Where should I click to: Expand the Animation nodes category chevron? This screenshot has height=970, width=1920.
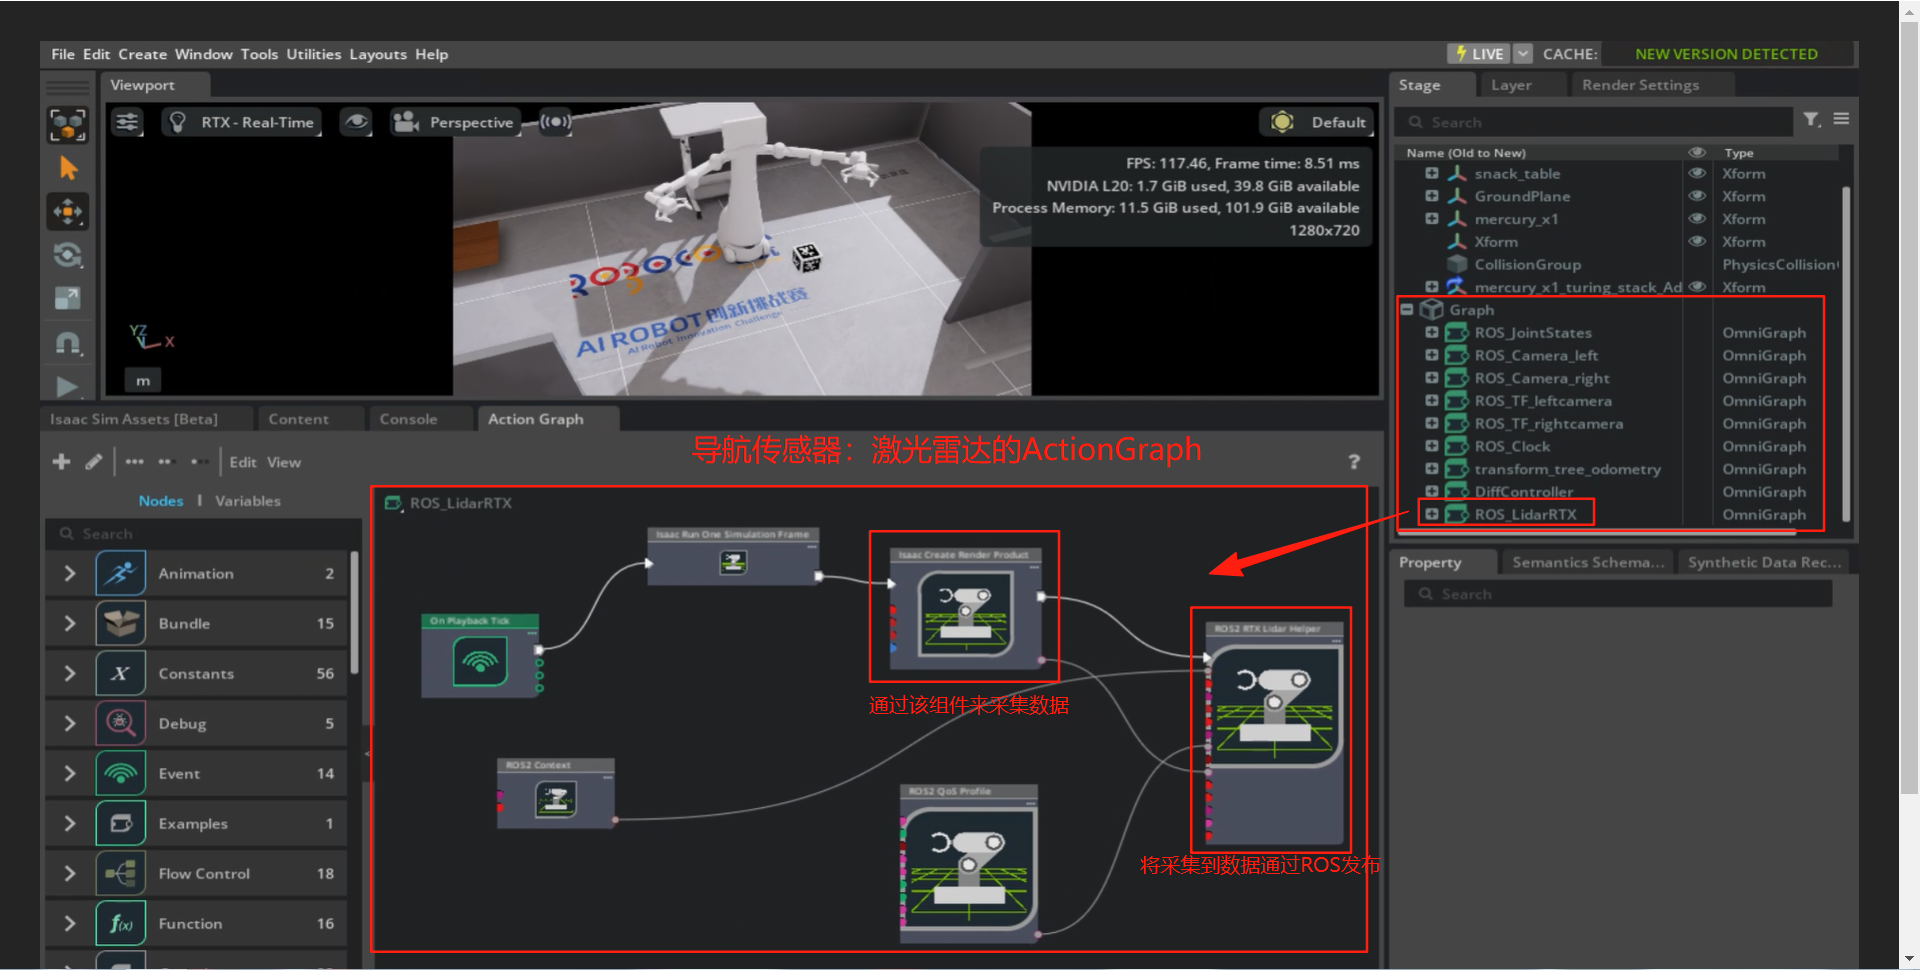69,573
